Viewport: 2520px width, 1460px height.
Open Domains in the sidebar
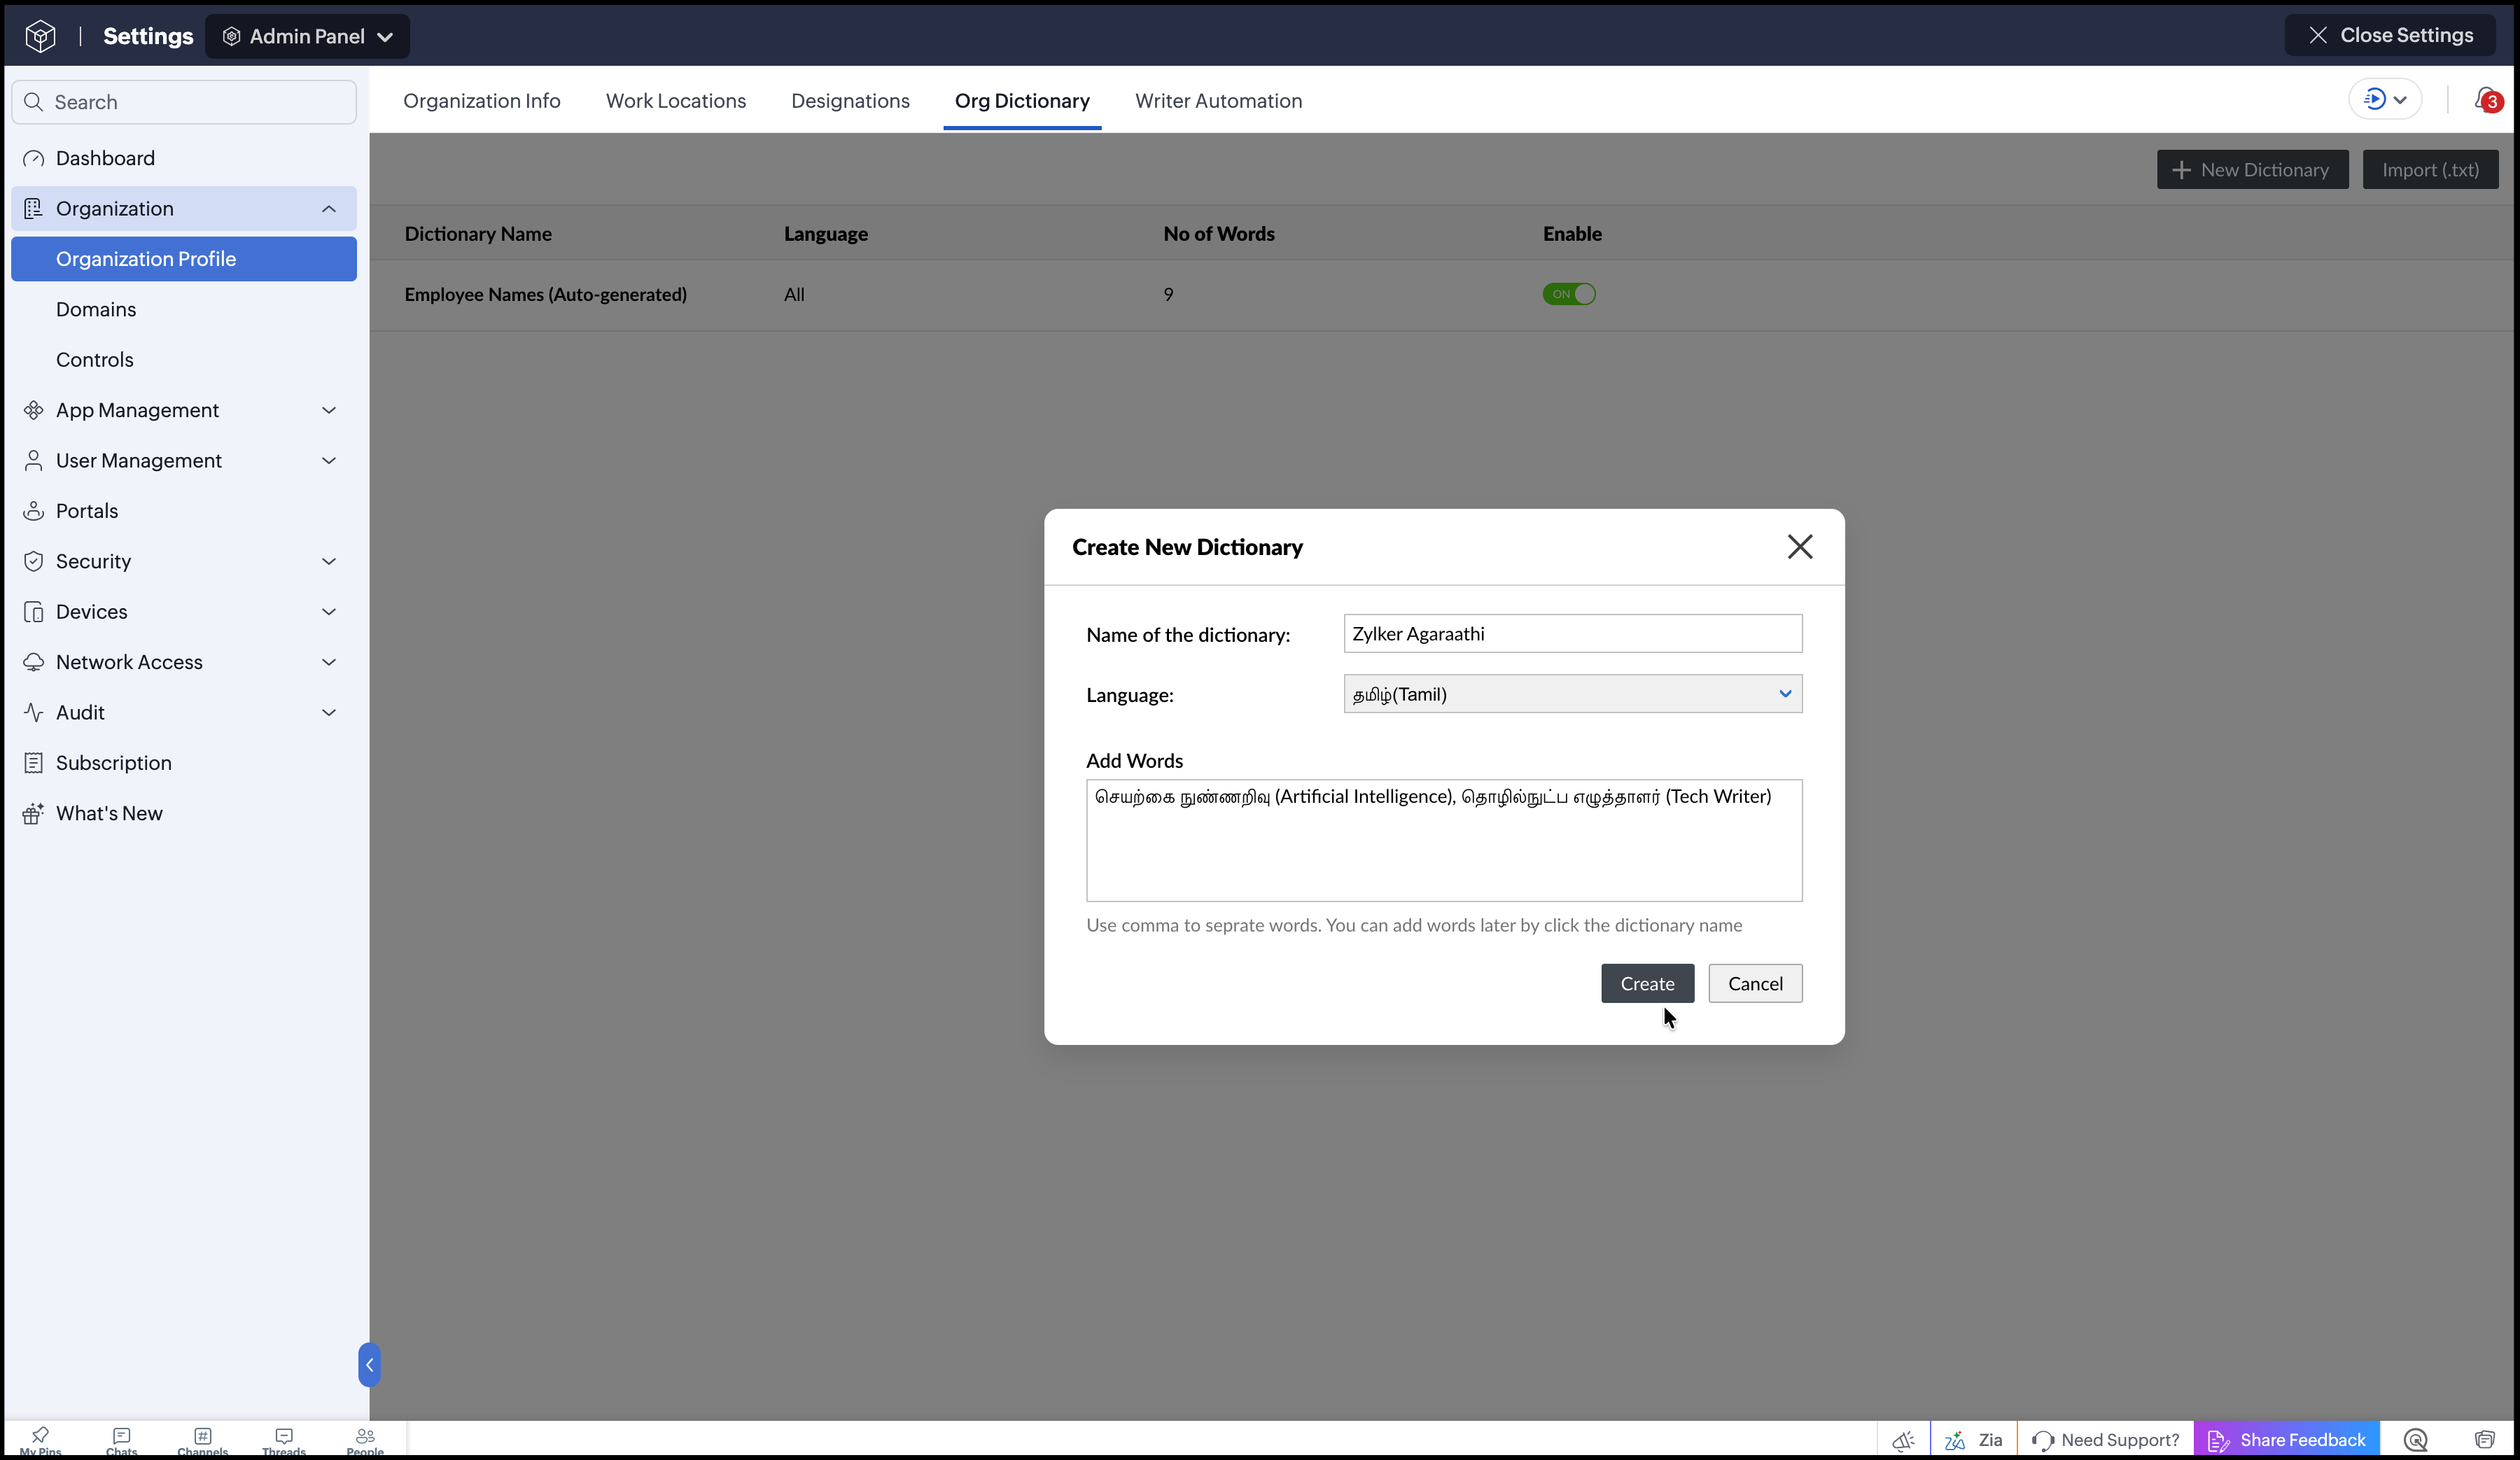[x=184, y=309]
